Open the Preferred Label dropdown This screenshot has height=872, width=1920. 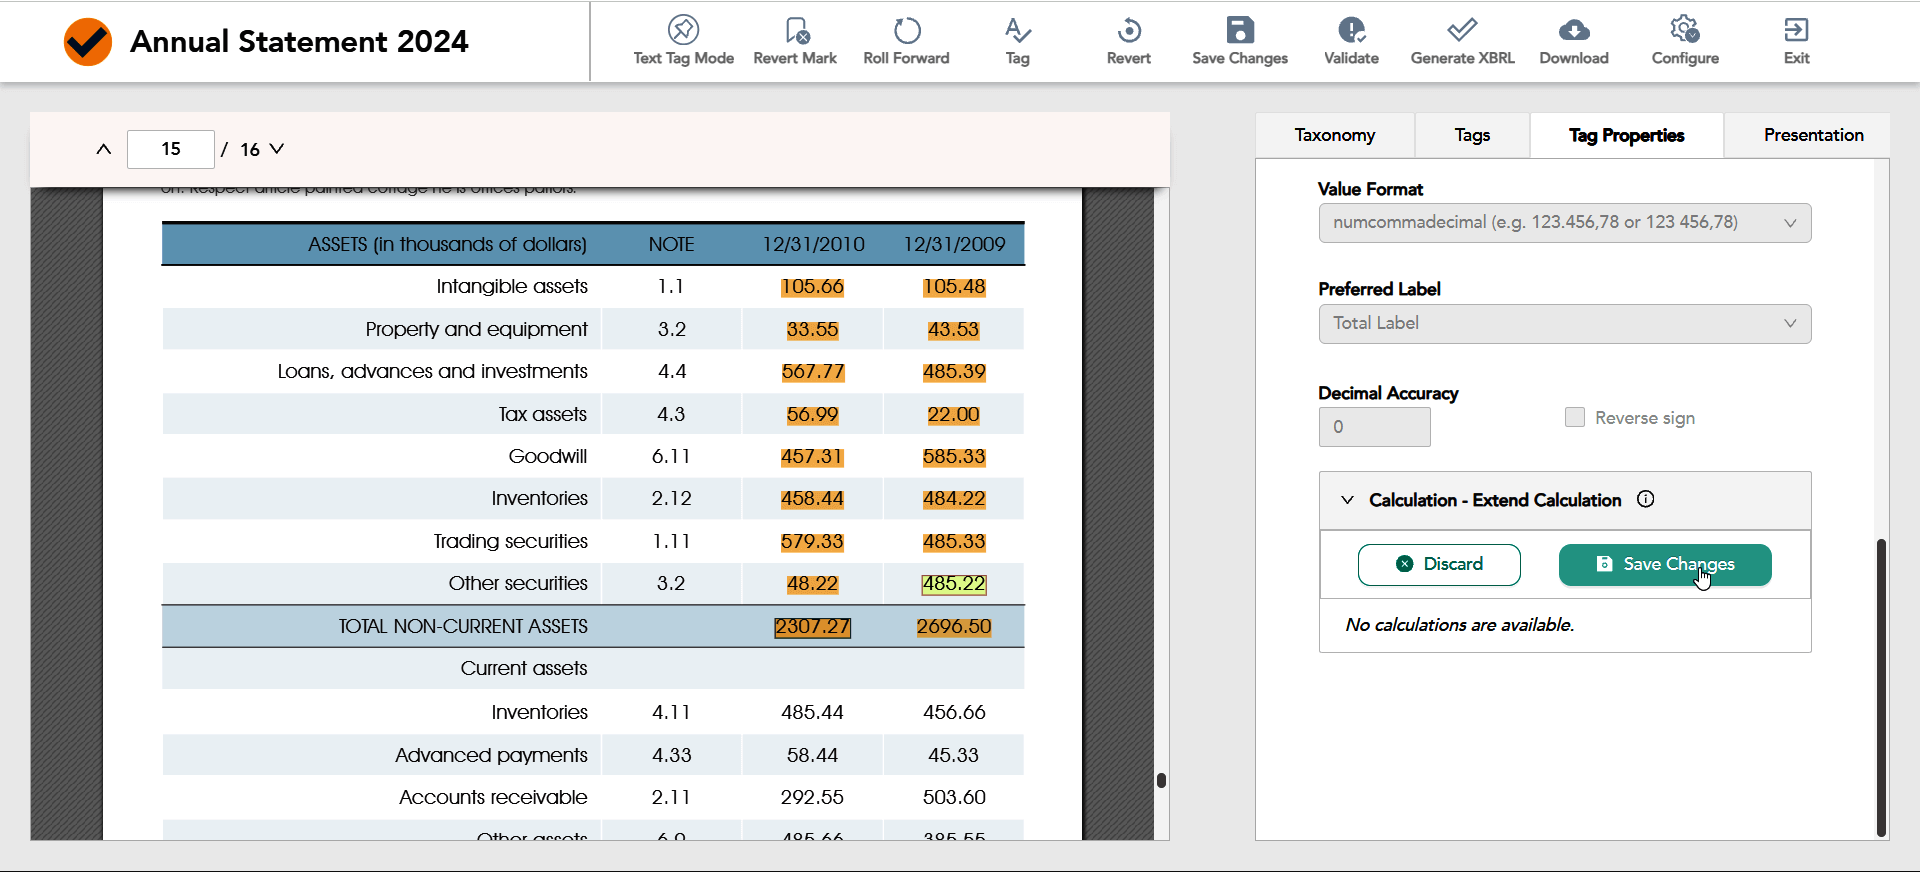coord(1564,324)
